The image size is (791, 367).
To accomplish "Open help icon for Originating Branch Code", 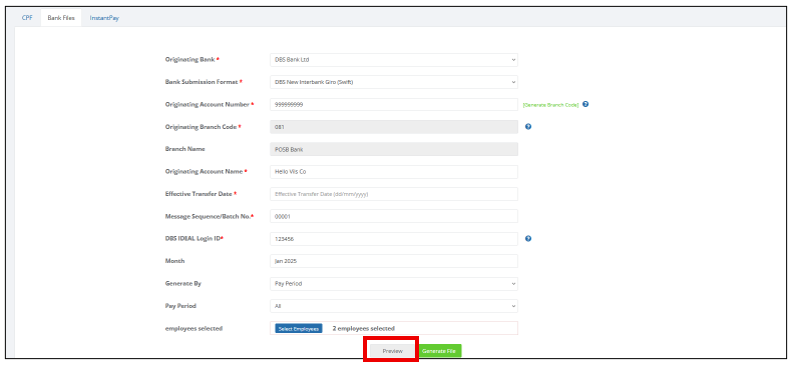I will pos(528,127).
